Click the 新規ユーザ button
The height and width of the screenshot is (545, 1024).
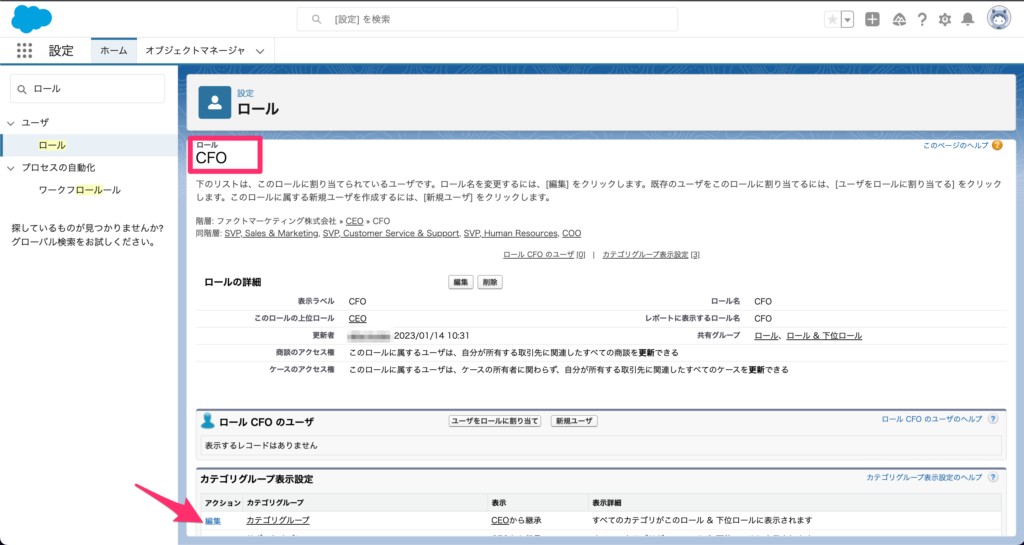[574, 421]
